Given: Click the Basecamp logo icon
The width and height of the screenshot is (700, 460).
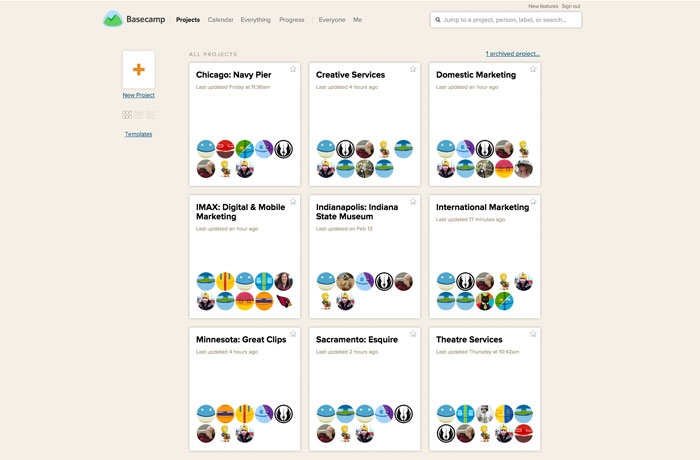Looking at the screenshot, I should [x=113, y=19].
